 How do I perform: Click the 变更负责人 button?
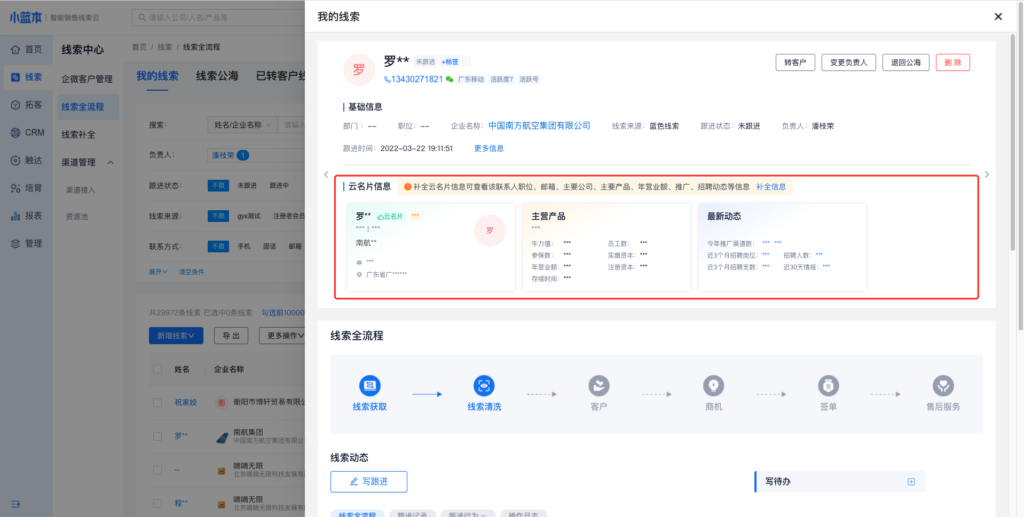849,62
